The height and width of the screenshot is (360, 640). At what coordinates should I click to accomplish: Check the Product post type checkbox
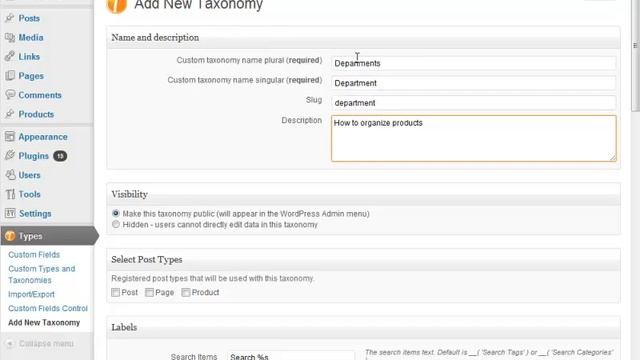[x=186, y=292]
